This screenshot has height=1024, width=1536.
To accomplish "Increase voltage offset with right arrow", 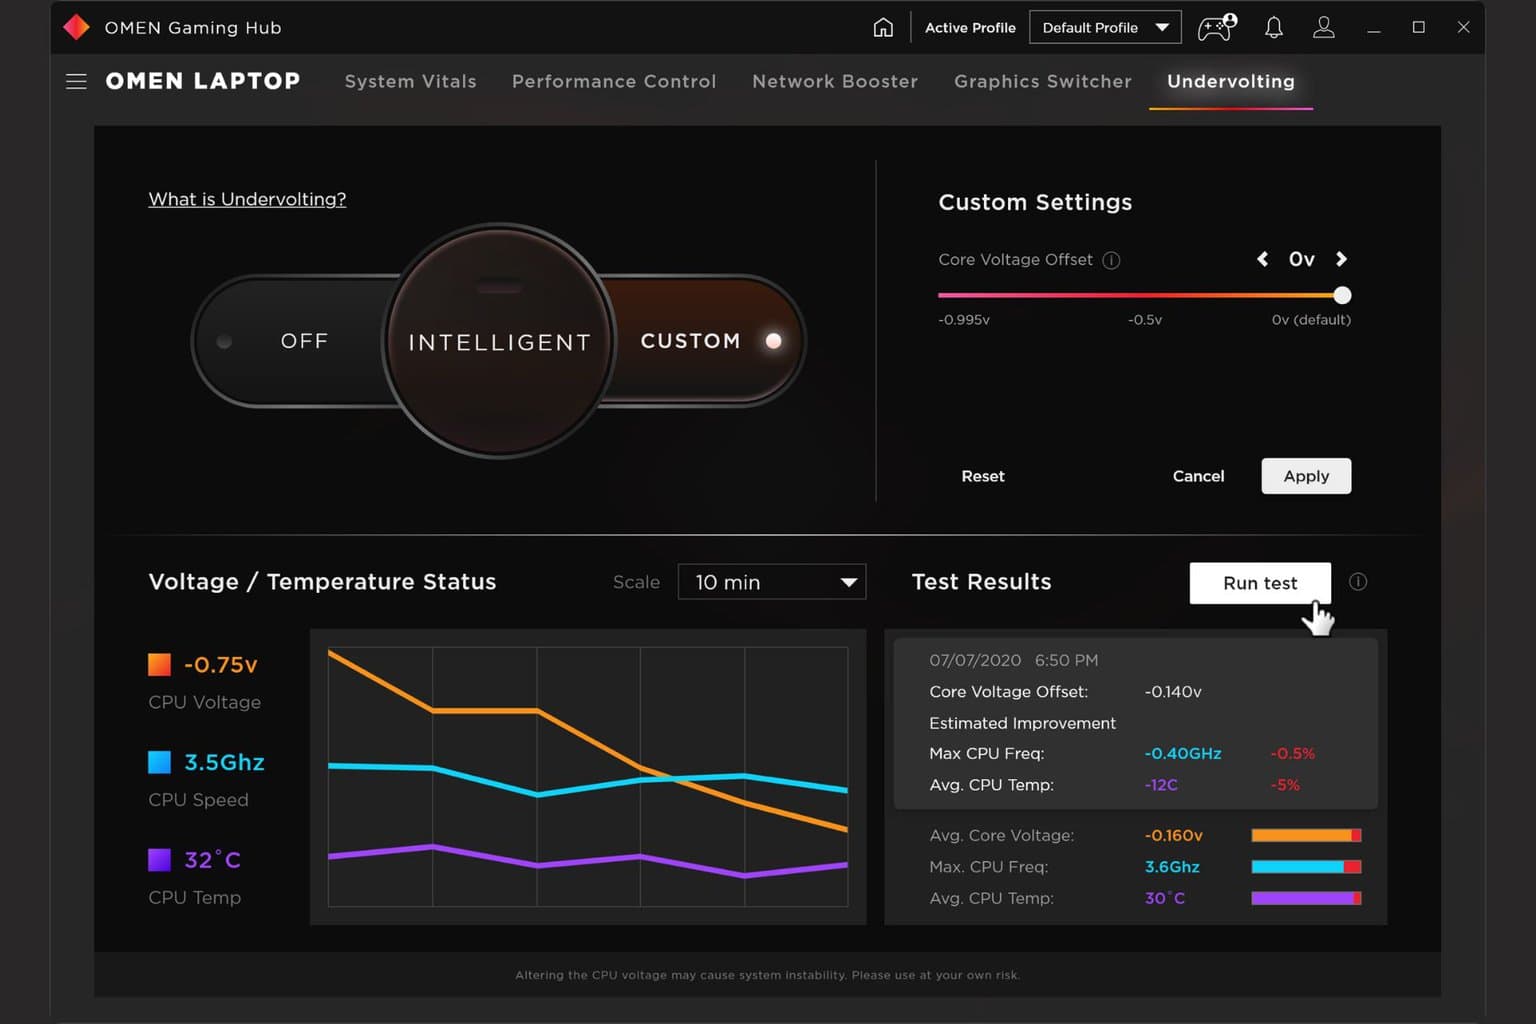I will coord(1341,259).
